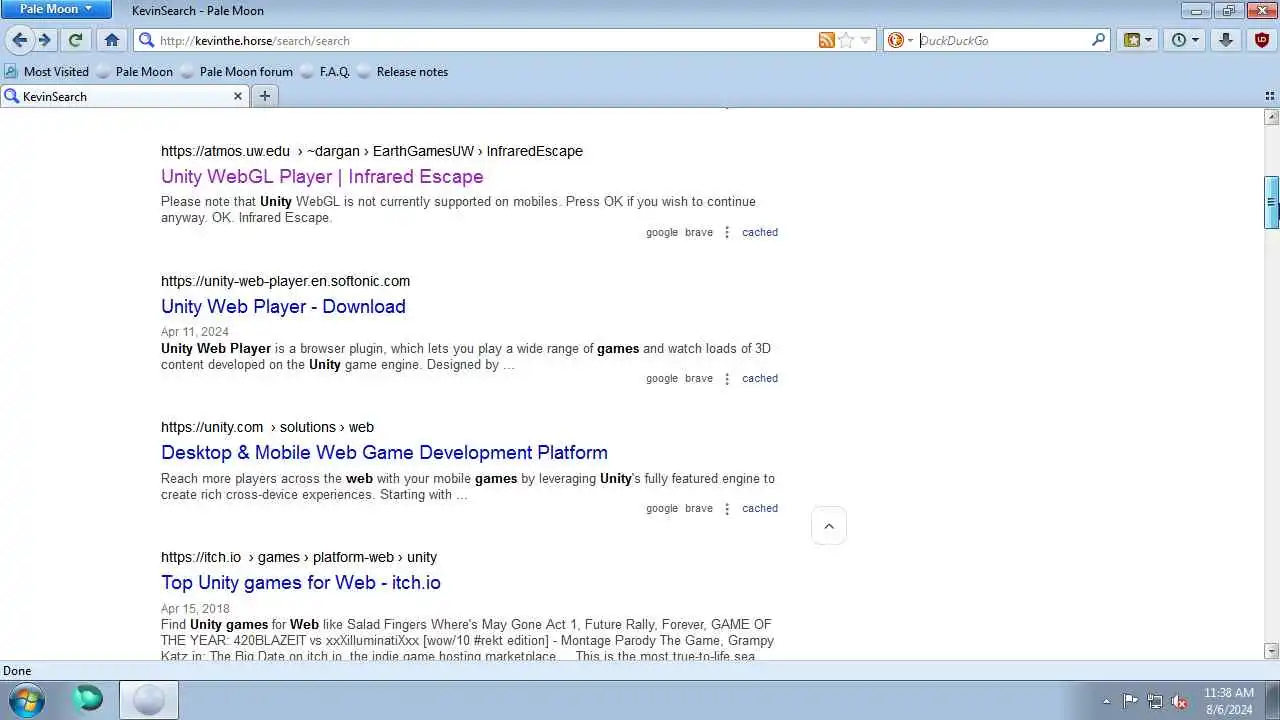Open more options dots for unity.com result

point(727,508)
